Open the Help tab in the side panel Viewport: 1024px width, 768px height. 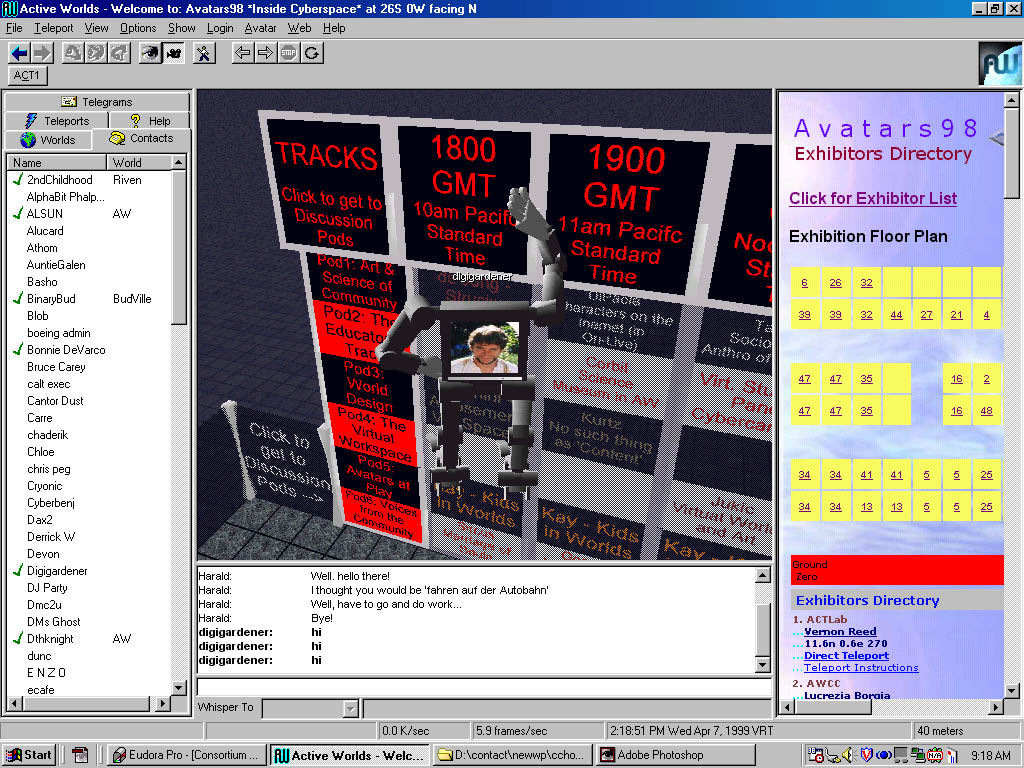(150, 121)
